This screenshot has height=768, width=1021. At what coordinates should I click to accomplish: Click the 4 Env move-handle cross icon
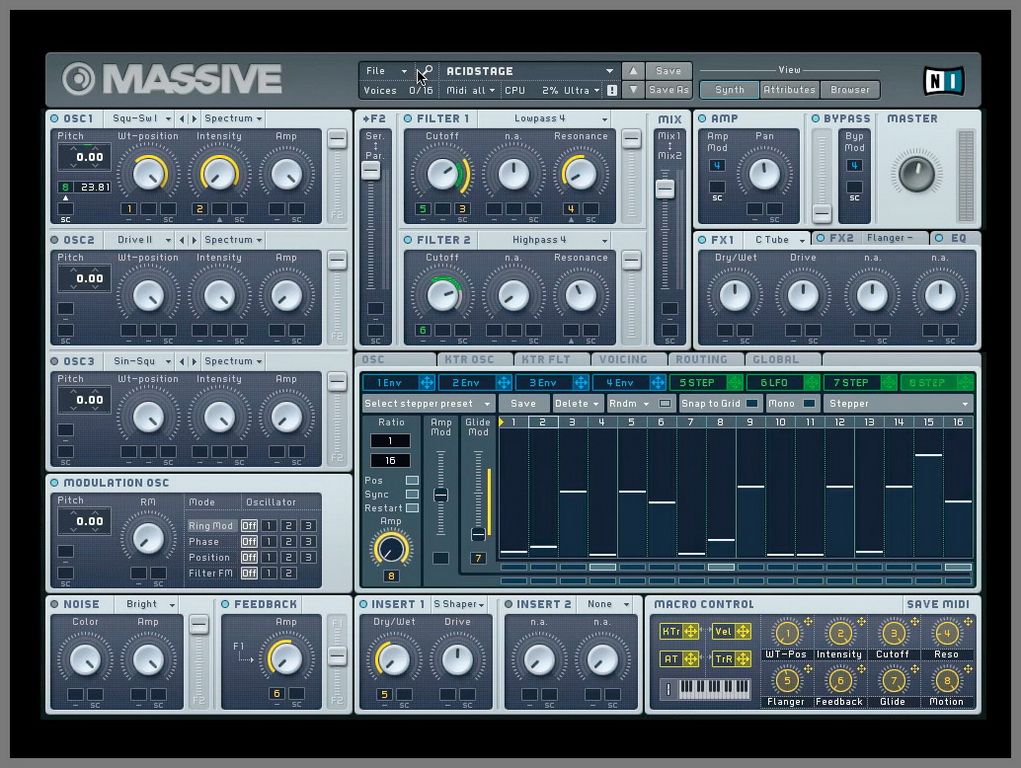coord(658,383)
